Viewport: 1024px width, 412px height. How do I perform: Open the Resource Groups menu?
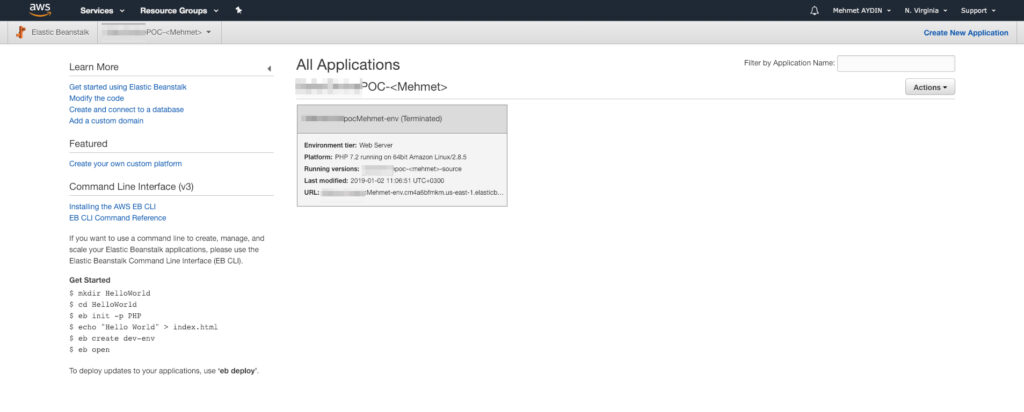[179, 10]
